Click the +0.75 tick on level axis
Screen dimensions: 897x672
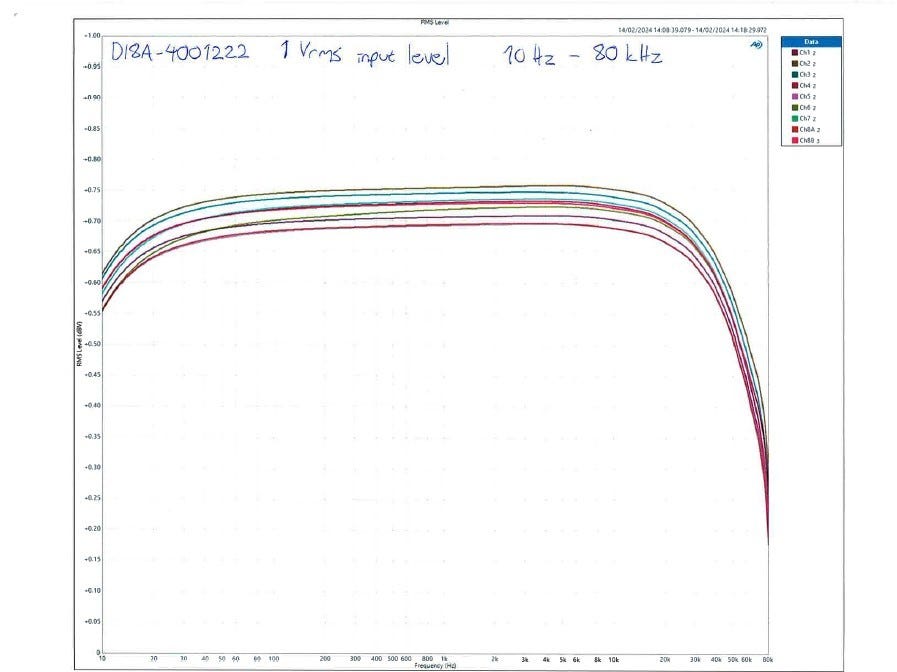point(92,190)
